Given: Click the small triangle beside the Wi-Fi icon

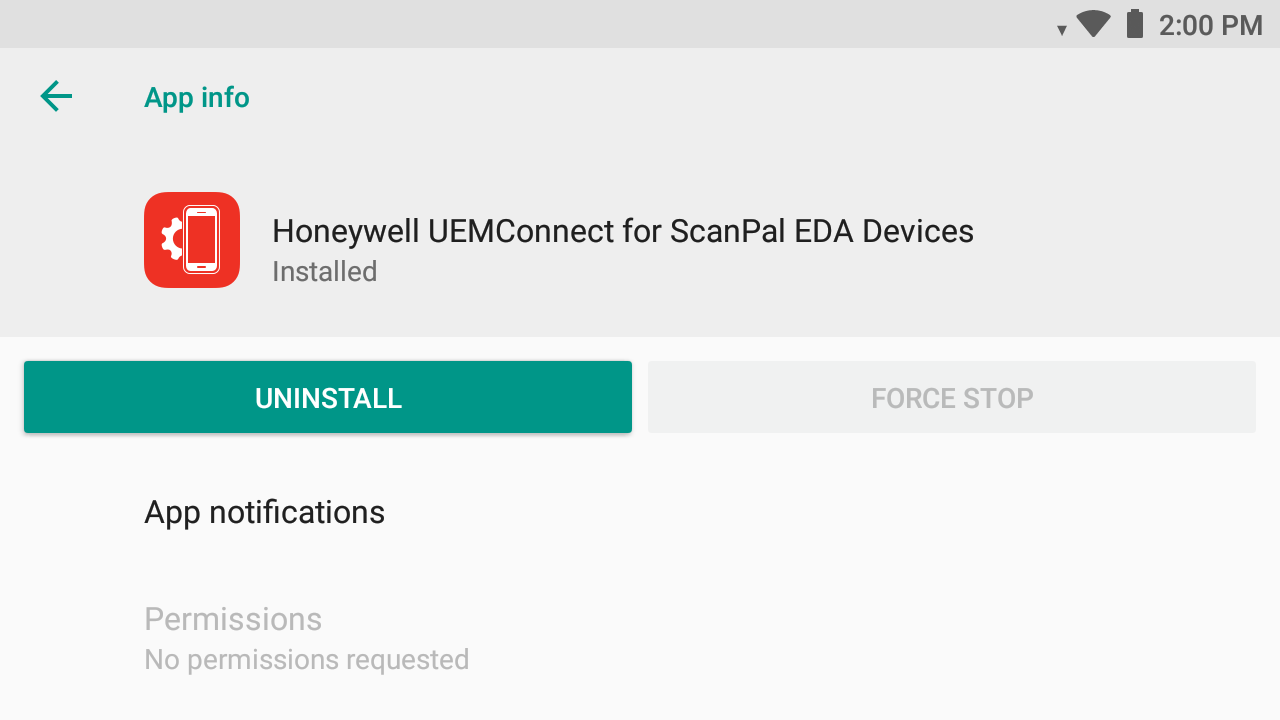Looking at the screenshot, I should point(1062,30).
